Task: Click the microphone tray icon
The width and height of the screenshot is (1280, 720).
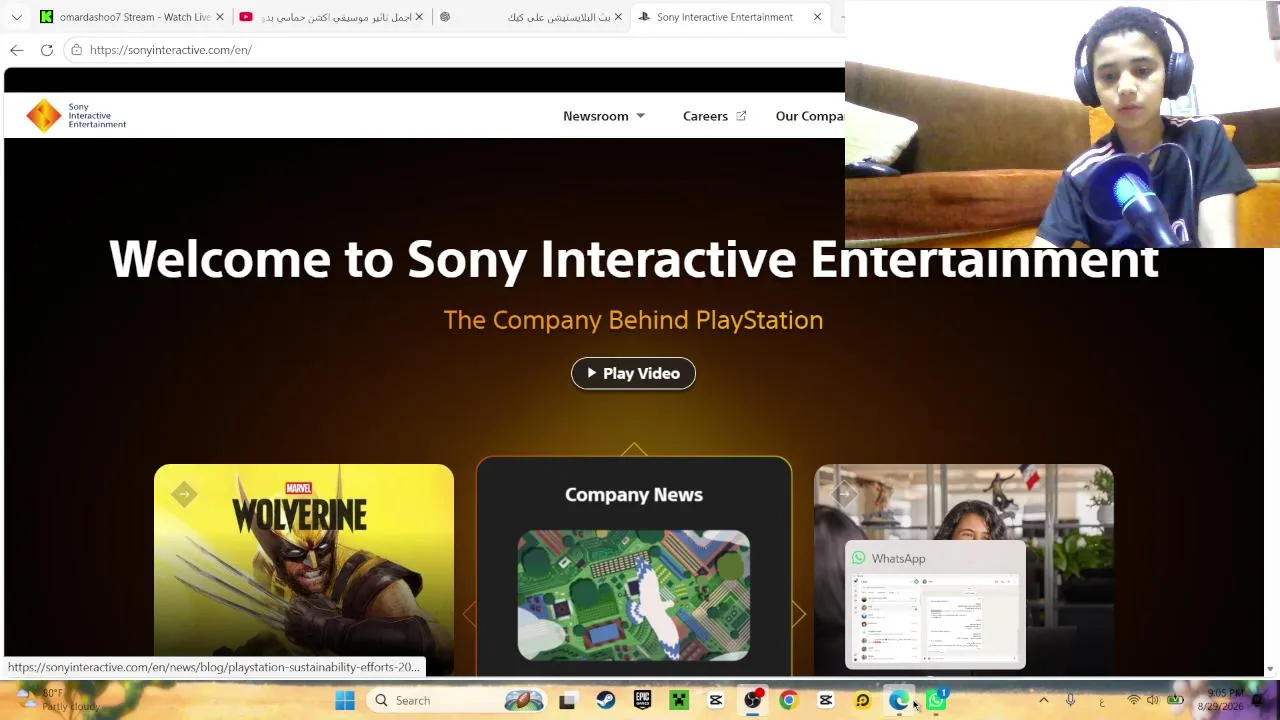Action: (1070, 701)
